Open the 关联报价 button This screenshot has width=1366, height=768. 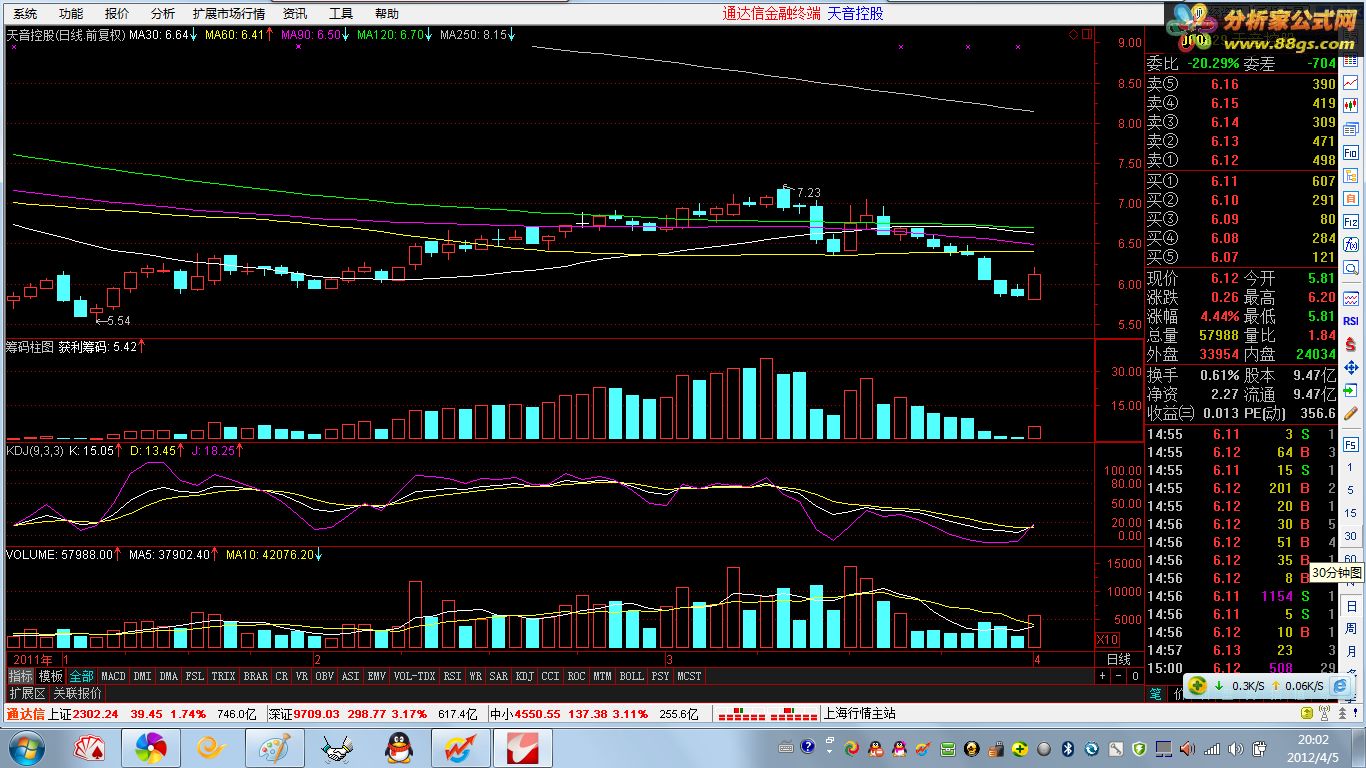pos(77,693)
